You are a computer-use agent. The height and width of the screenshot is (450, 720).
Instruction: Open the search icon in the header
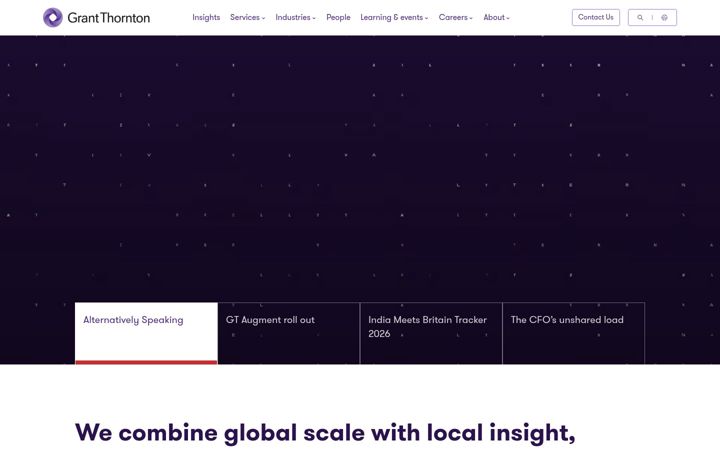click(x=640, y=17)
